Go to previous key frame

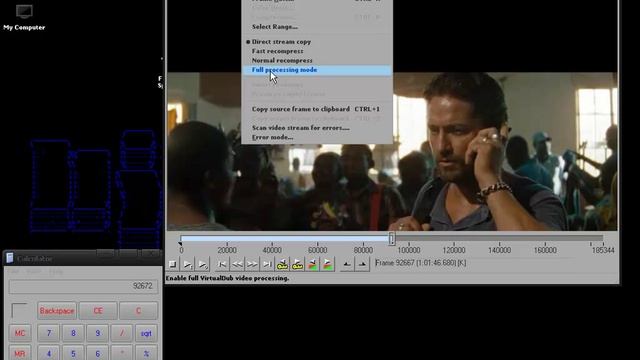282,264
